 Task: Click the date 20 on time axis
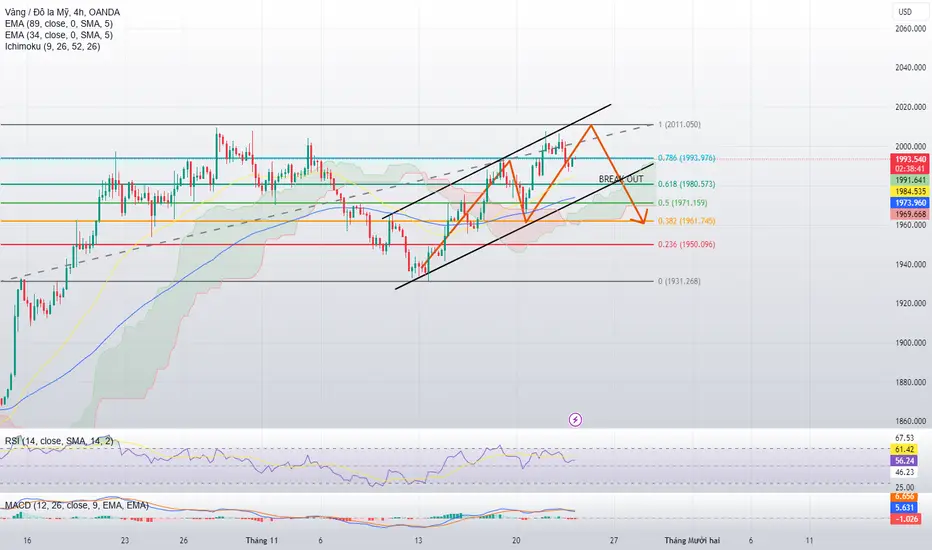pos(516,540)
